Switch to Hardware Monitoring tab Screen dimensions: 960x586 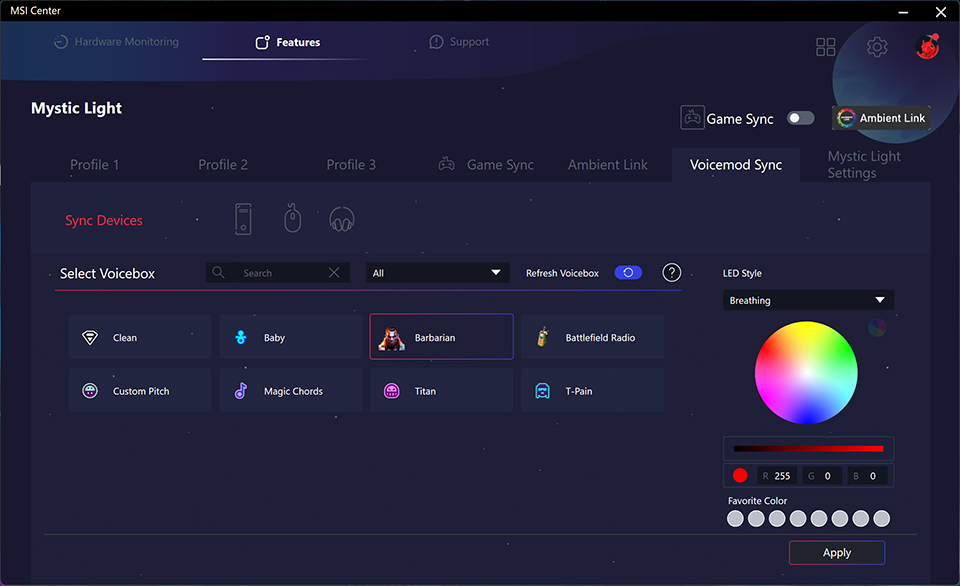(x=116, y=42)
